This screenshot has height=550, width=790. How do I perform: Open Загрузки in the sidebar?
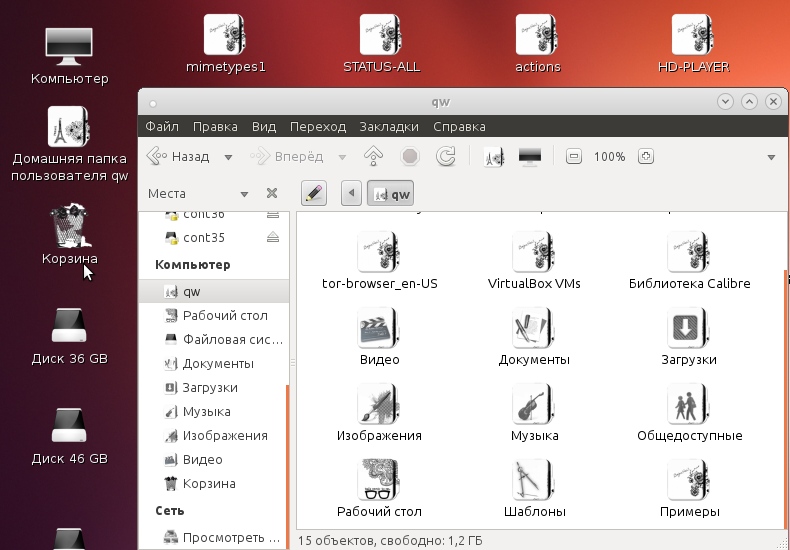(x=214, y=388)
